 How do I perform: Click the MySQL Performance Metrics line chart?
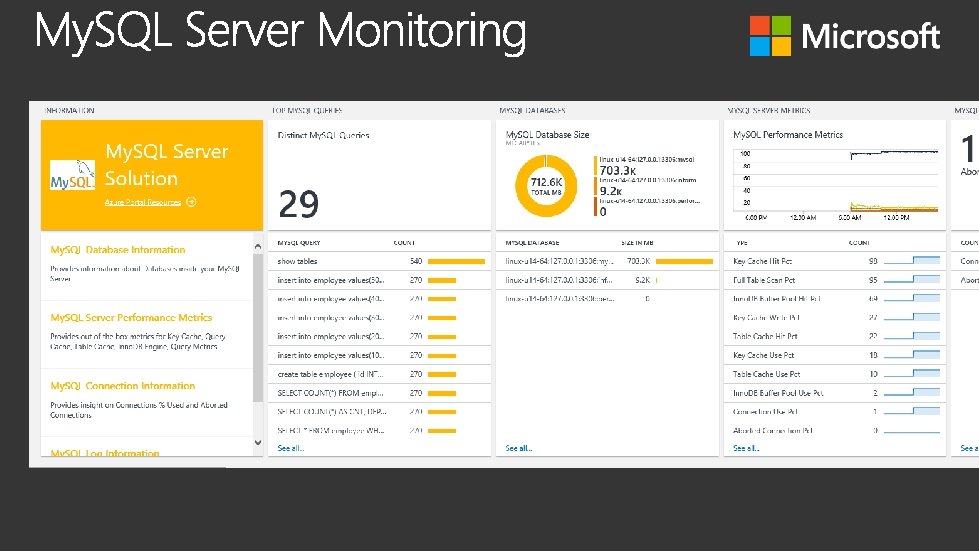[x=835, y=184]
